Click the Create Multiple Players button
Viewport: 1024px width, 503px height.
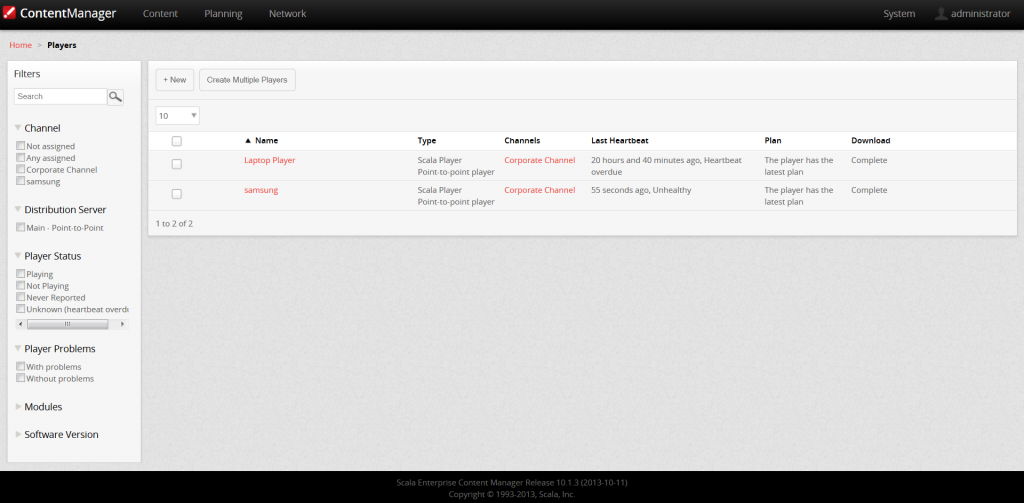pyautogui.click(x=247, y=80)
